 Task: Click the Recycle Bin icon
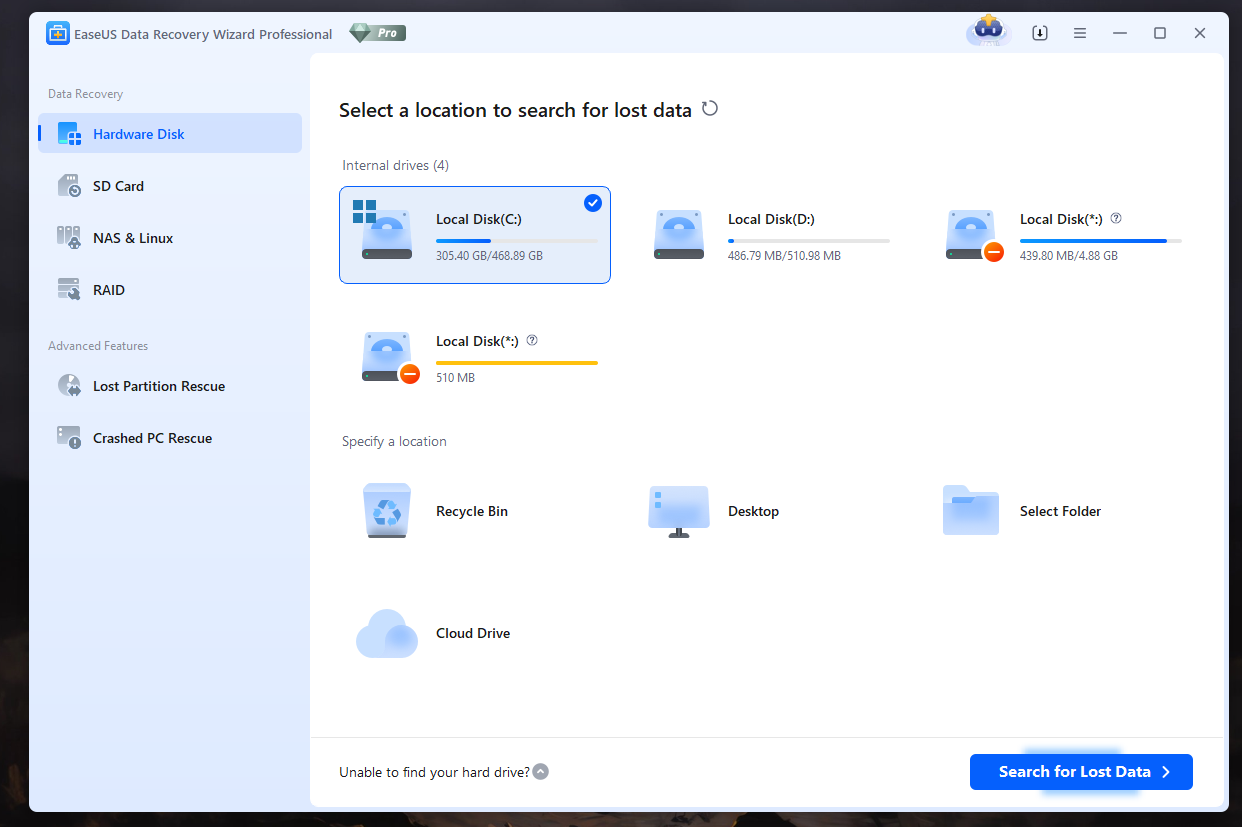click(x=387, y=511)
